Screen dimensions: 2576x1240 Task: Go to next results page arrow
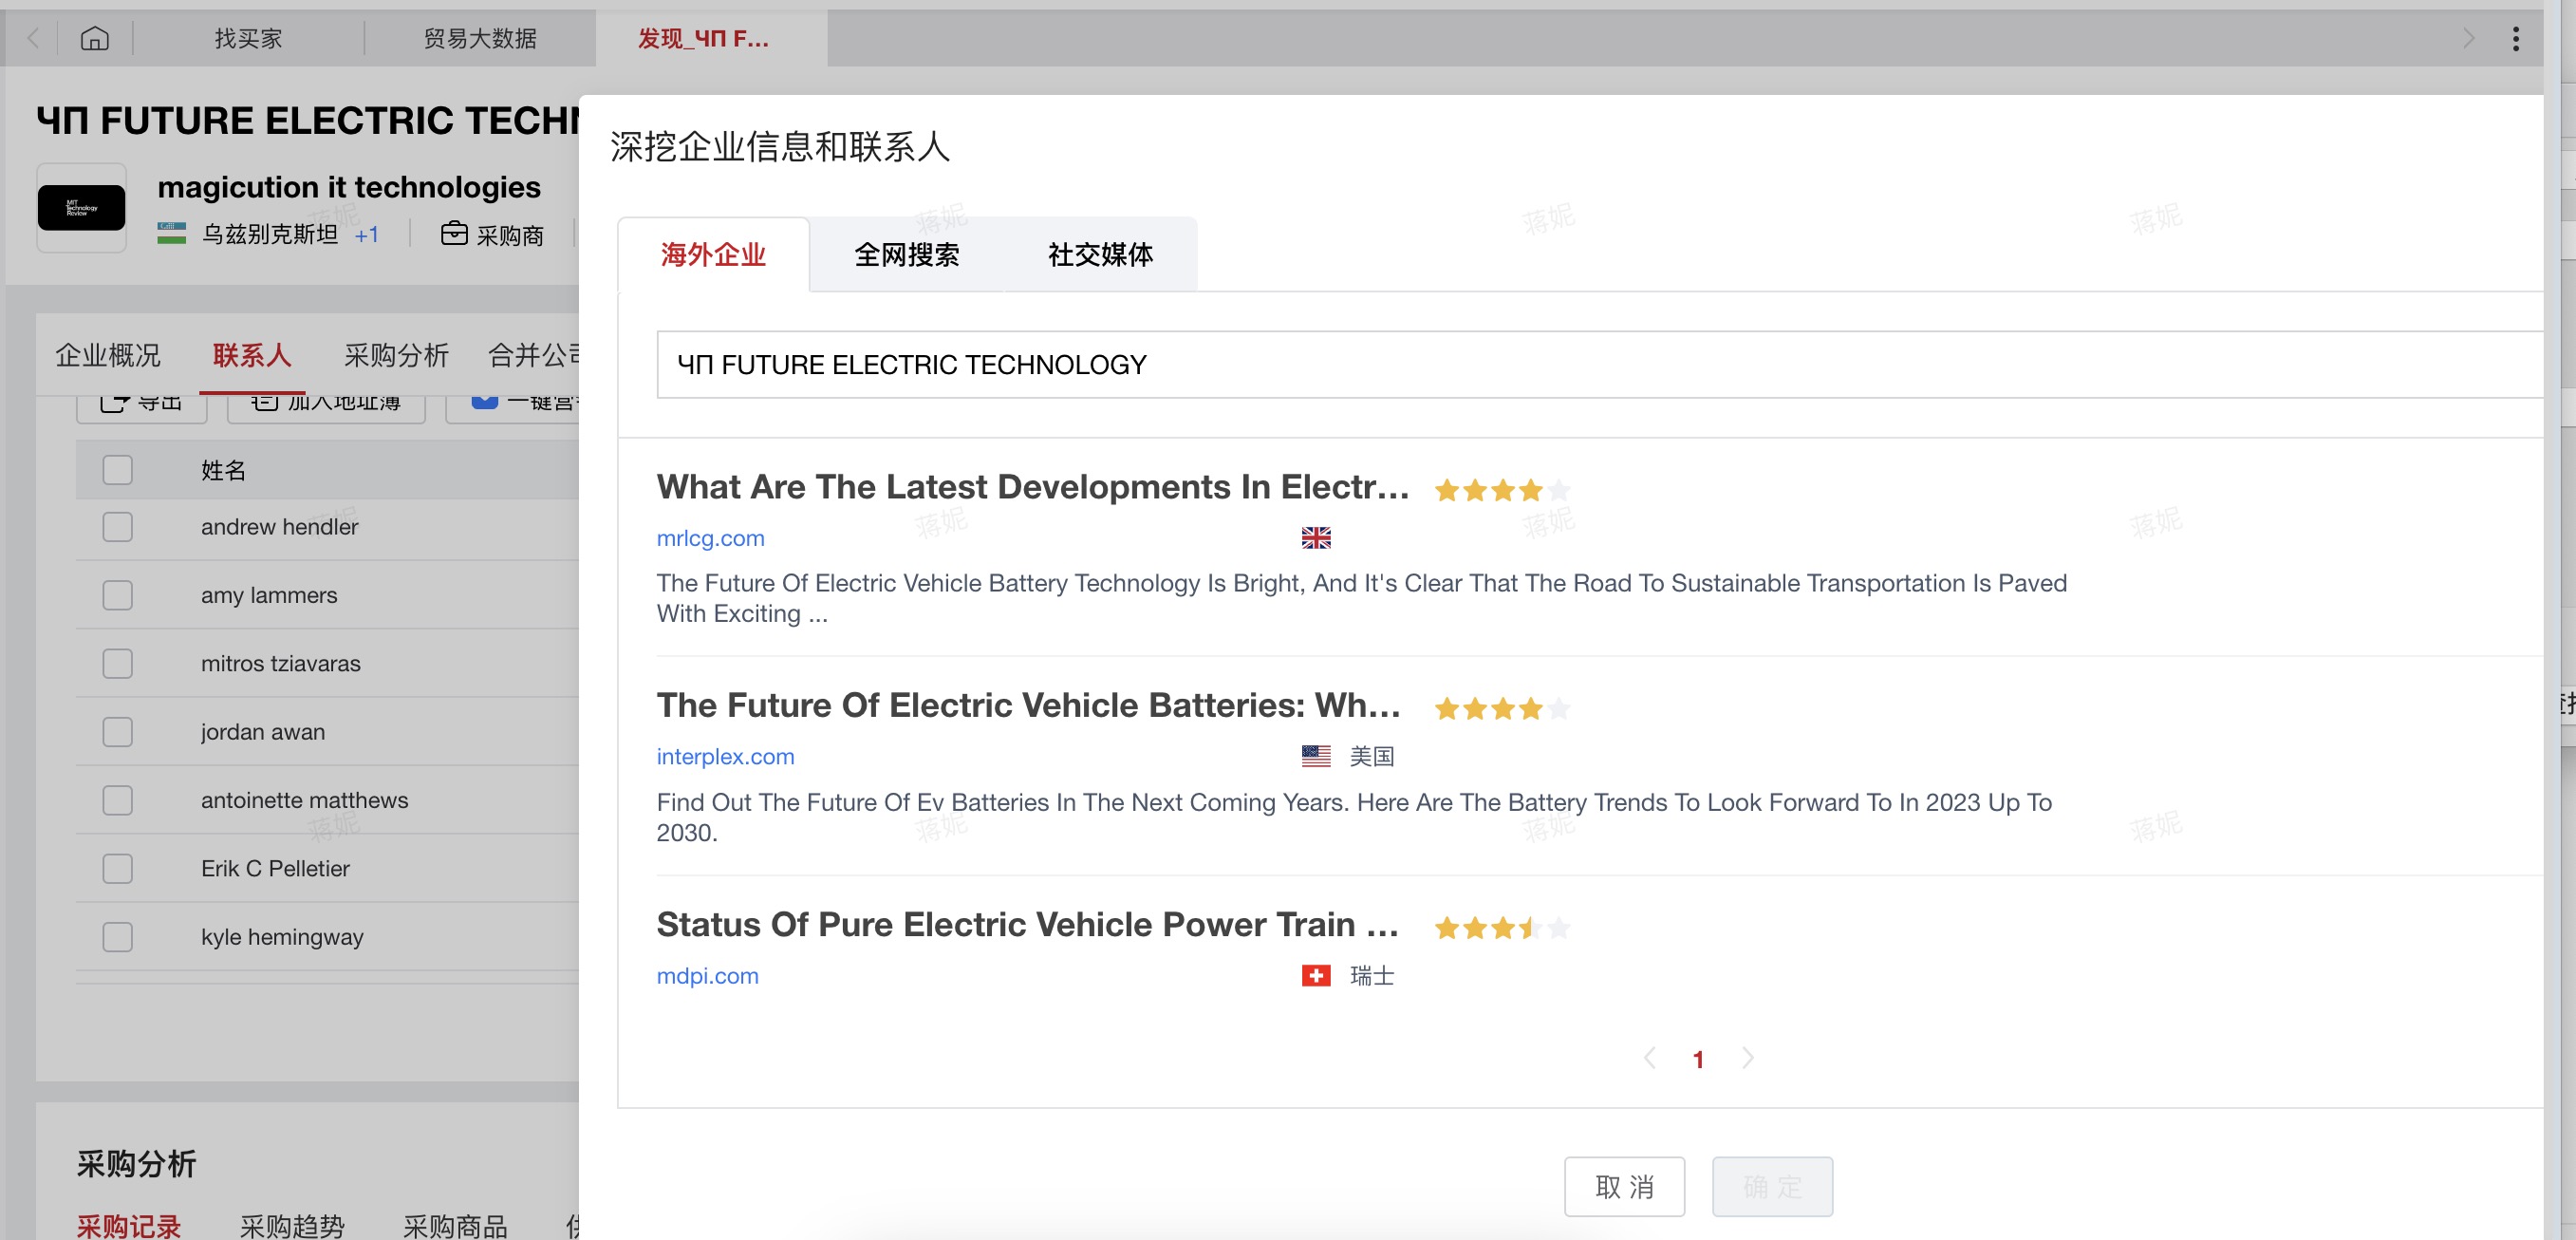click(1747, 1058)
